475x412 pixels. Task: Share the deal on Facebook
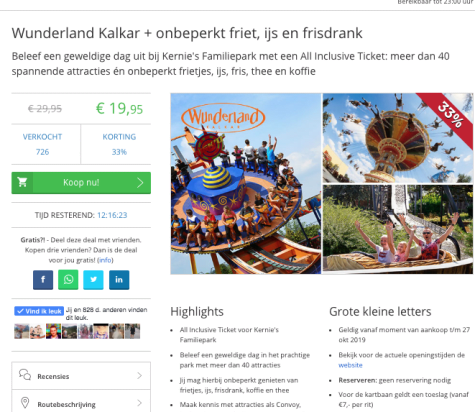click(43, 280)
